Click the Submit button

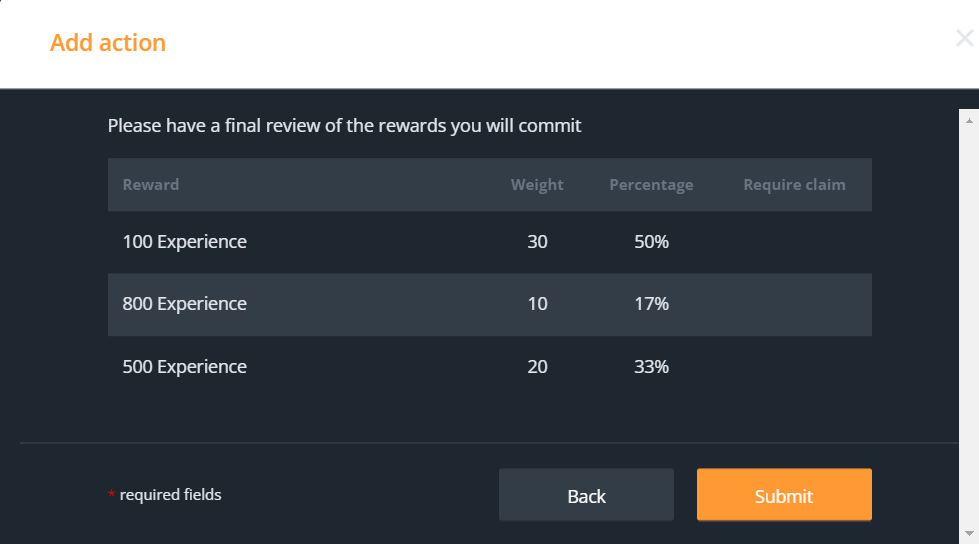pyautogui.click(x=784, y=495)
